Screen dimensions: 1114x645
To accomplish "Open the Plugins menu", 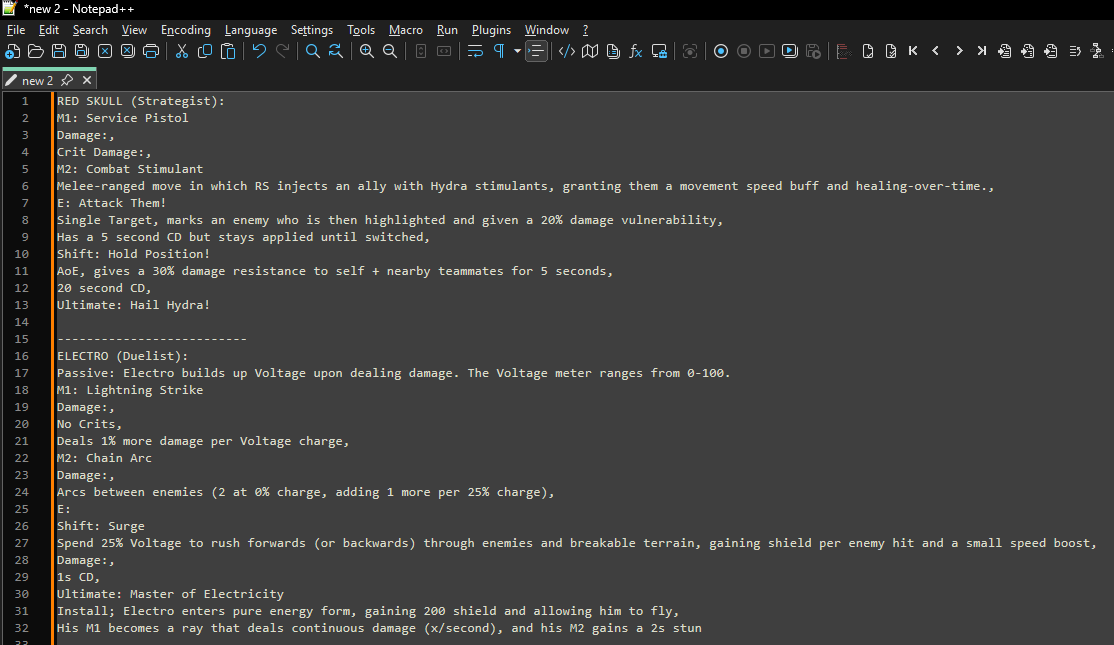I will pos(492,30).
